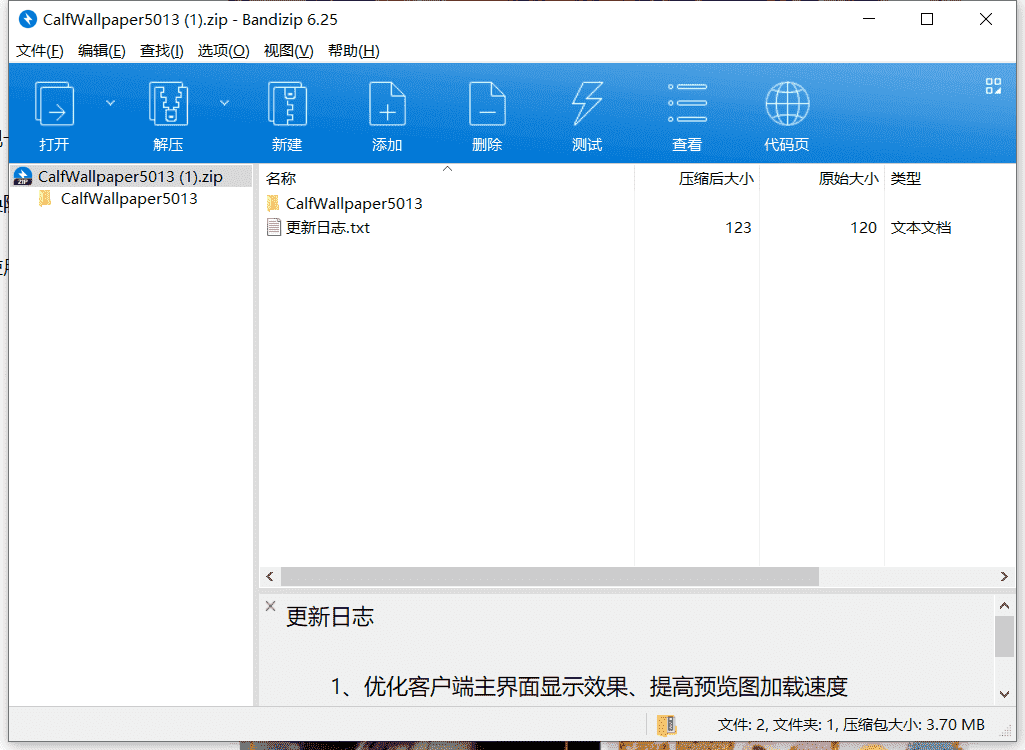
Task: Open the 编辑(E) menu
Action: click(101, 51)
